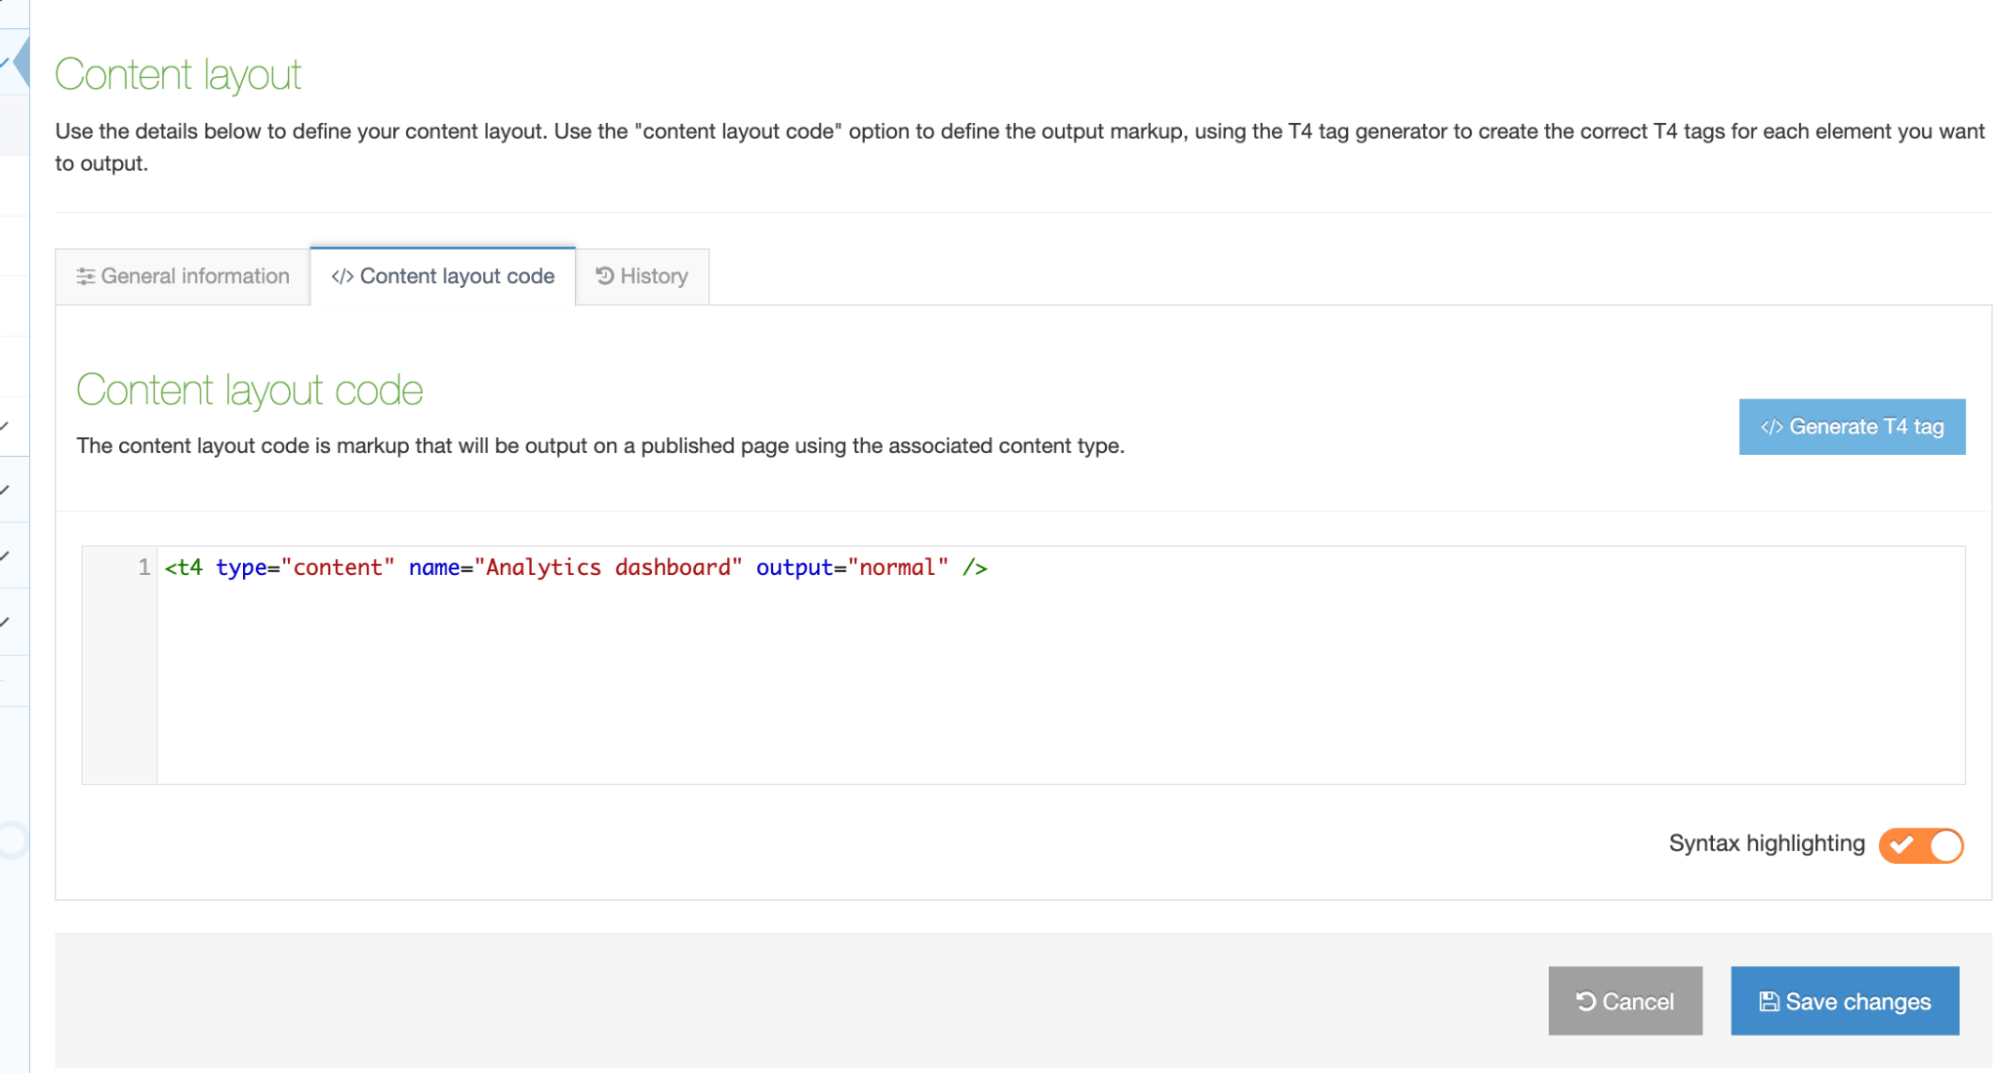Disable the Syntax highlighting toggle

1920,845
